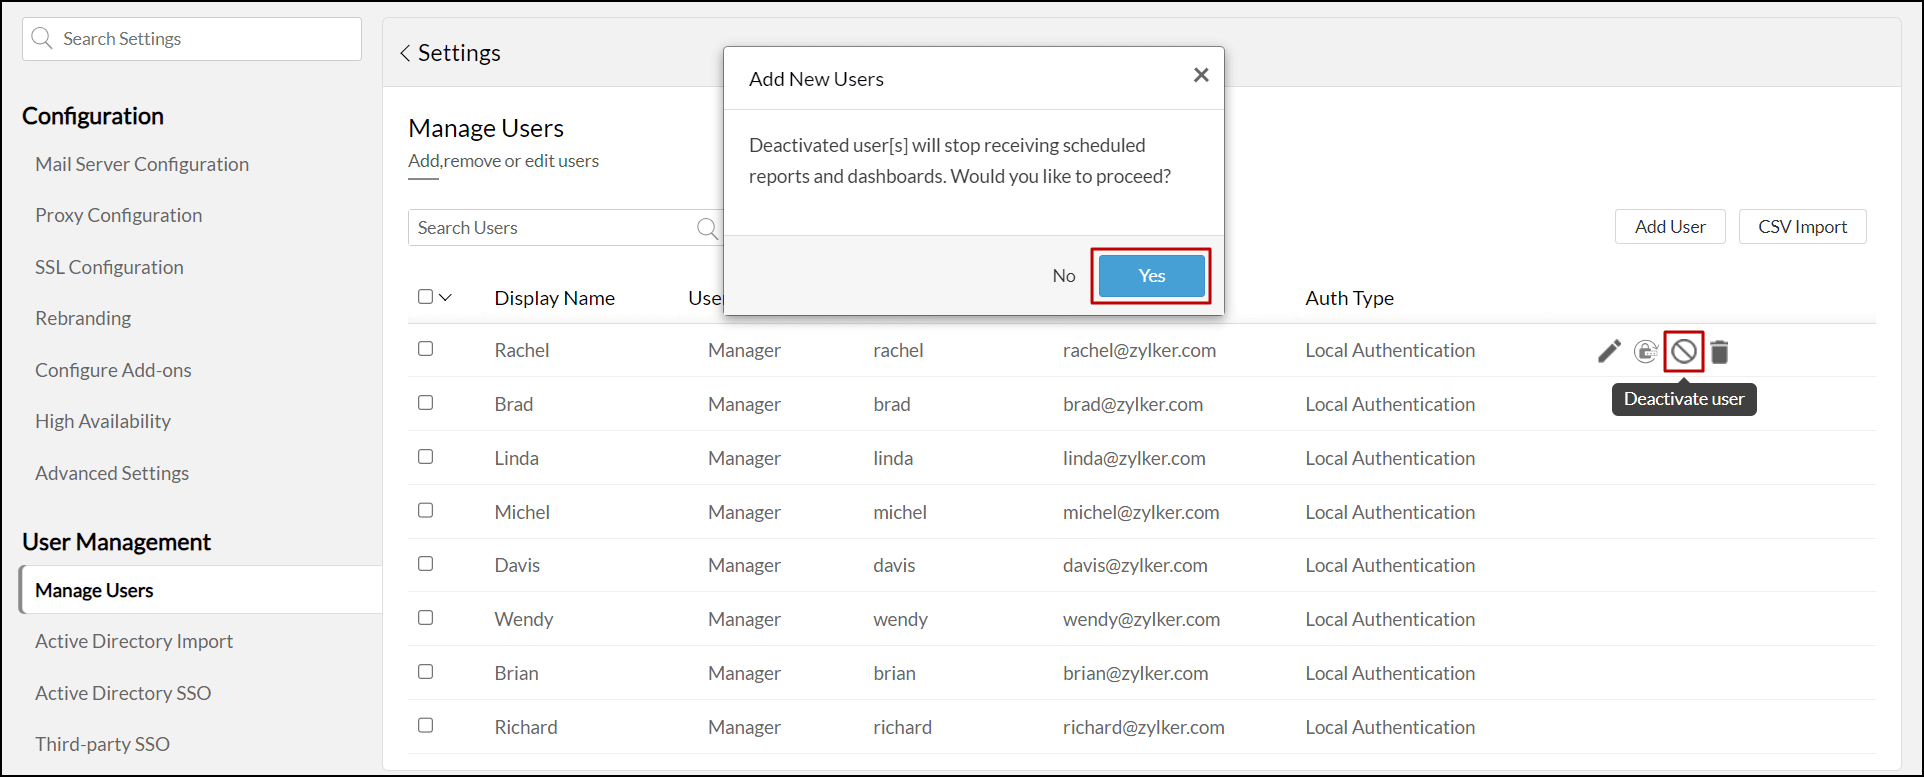Tick the checkbox next to Brad
This screenshot has width=1924, height=777.
426,403
